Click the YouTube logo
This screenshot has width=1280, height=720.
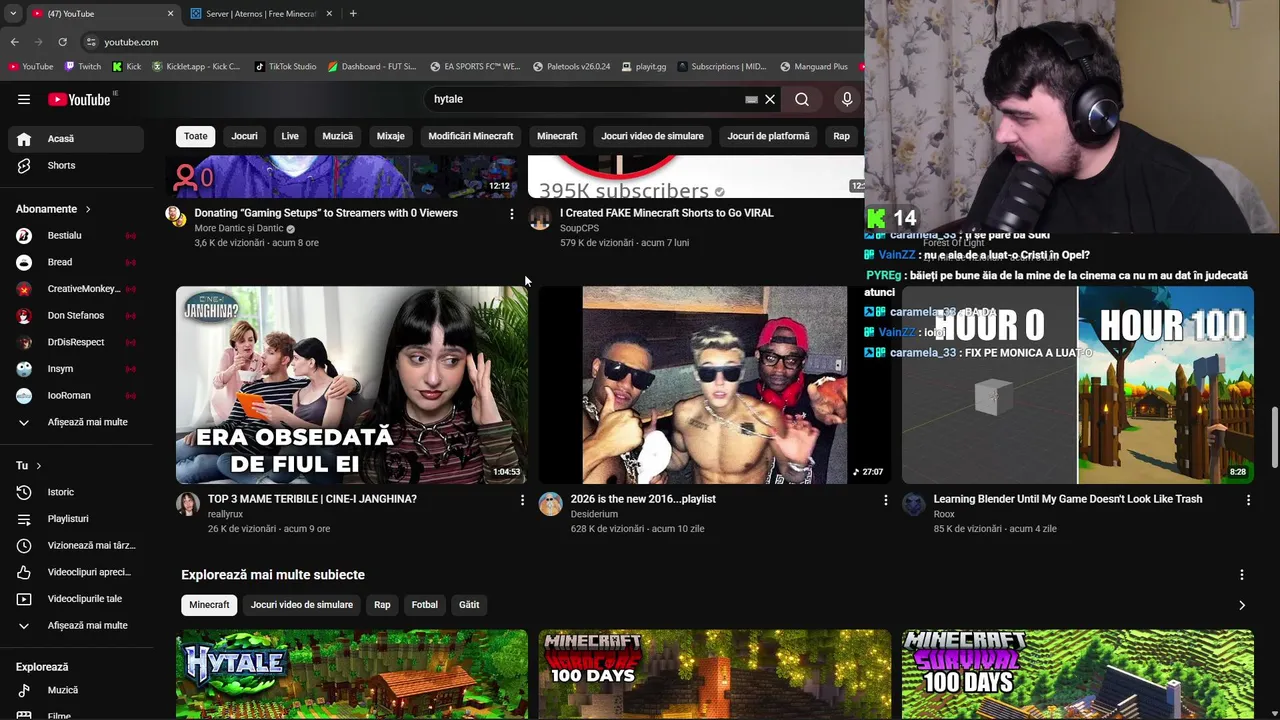coord(80,99)
